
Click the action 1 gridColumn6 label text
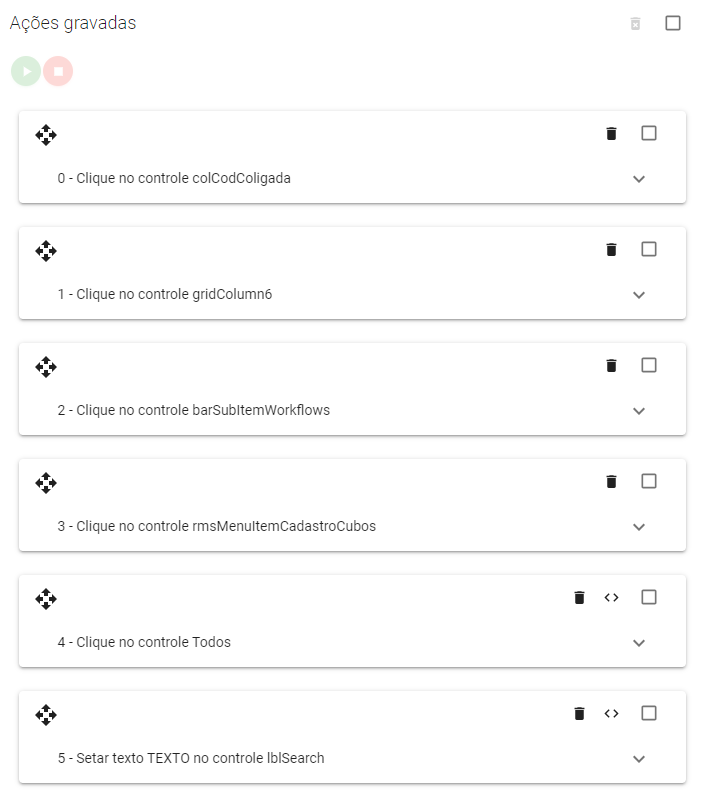tap(164, 294)
